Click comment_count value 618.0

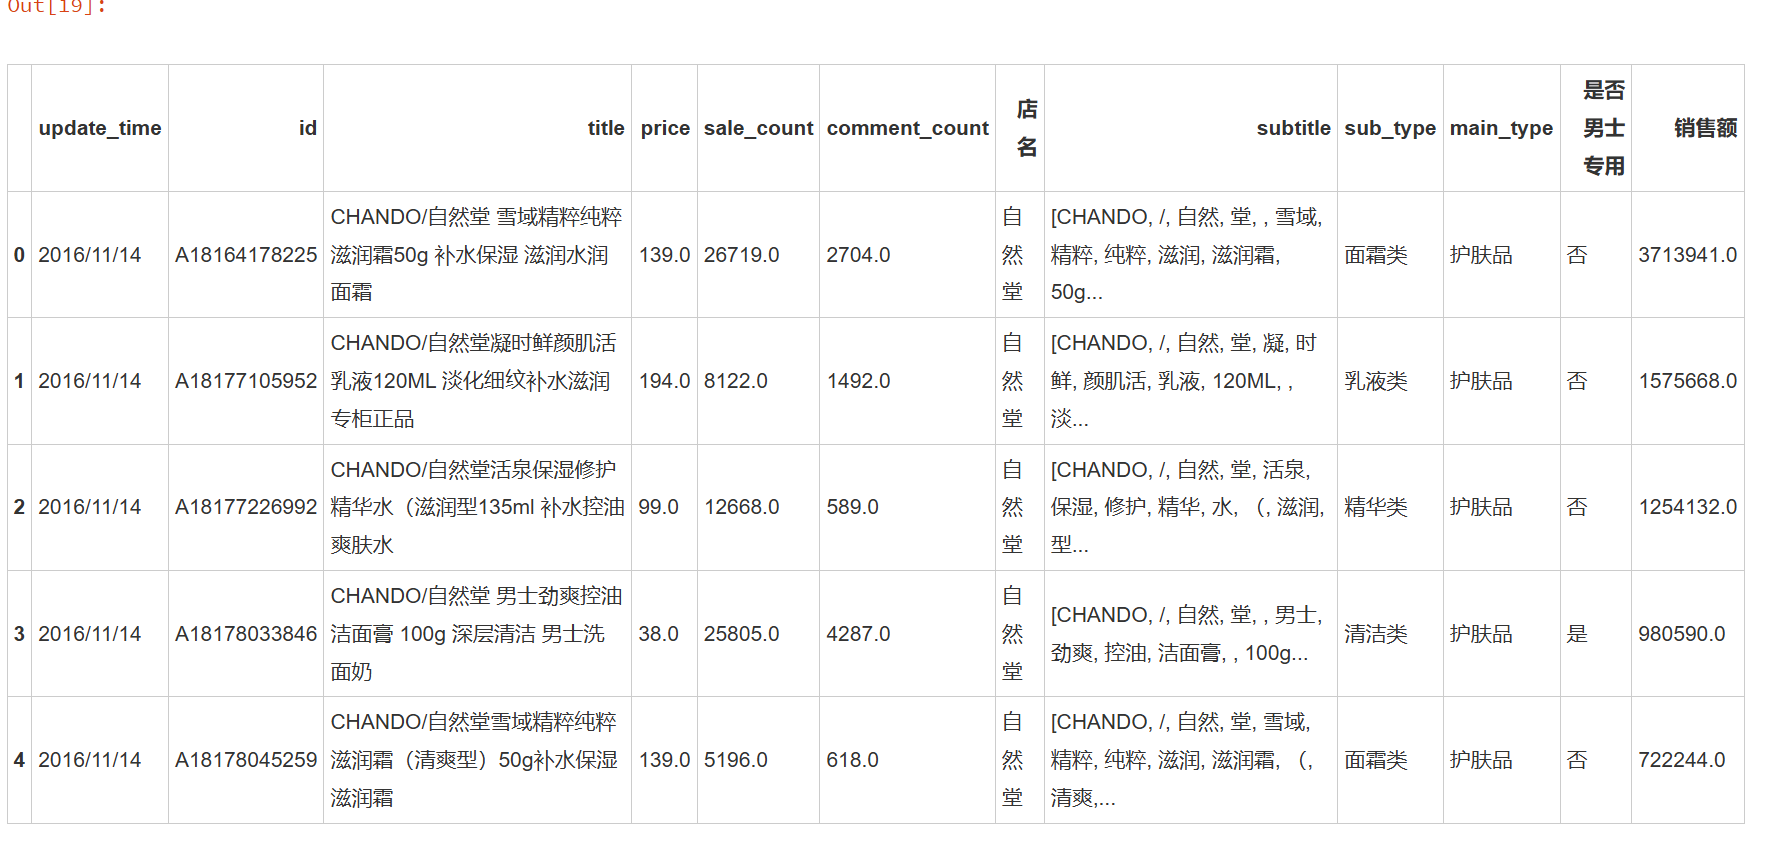tap(852, 760)
